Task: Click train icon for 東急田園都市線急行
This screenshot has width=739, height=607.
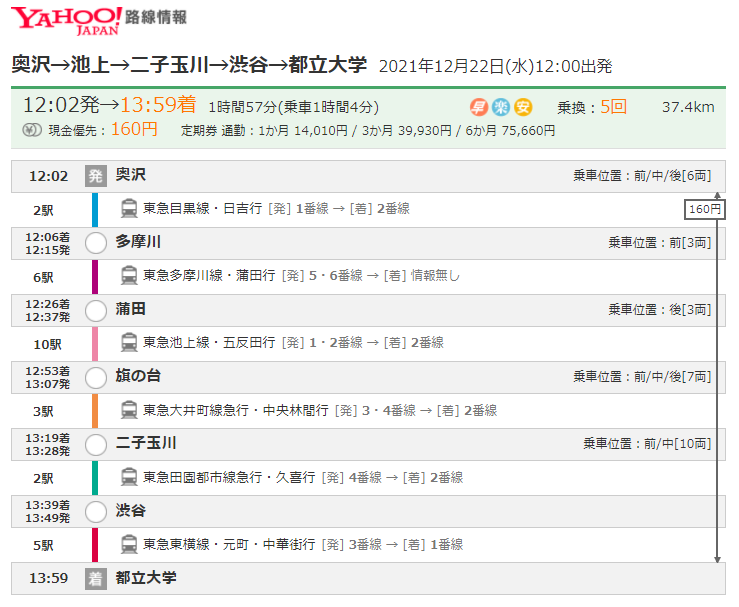Action: point(129,477)
